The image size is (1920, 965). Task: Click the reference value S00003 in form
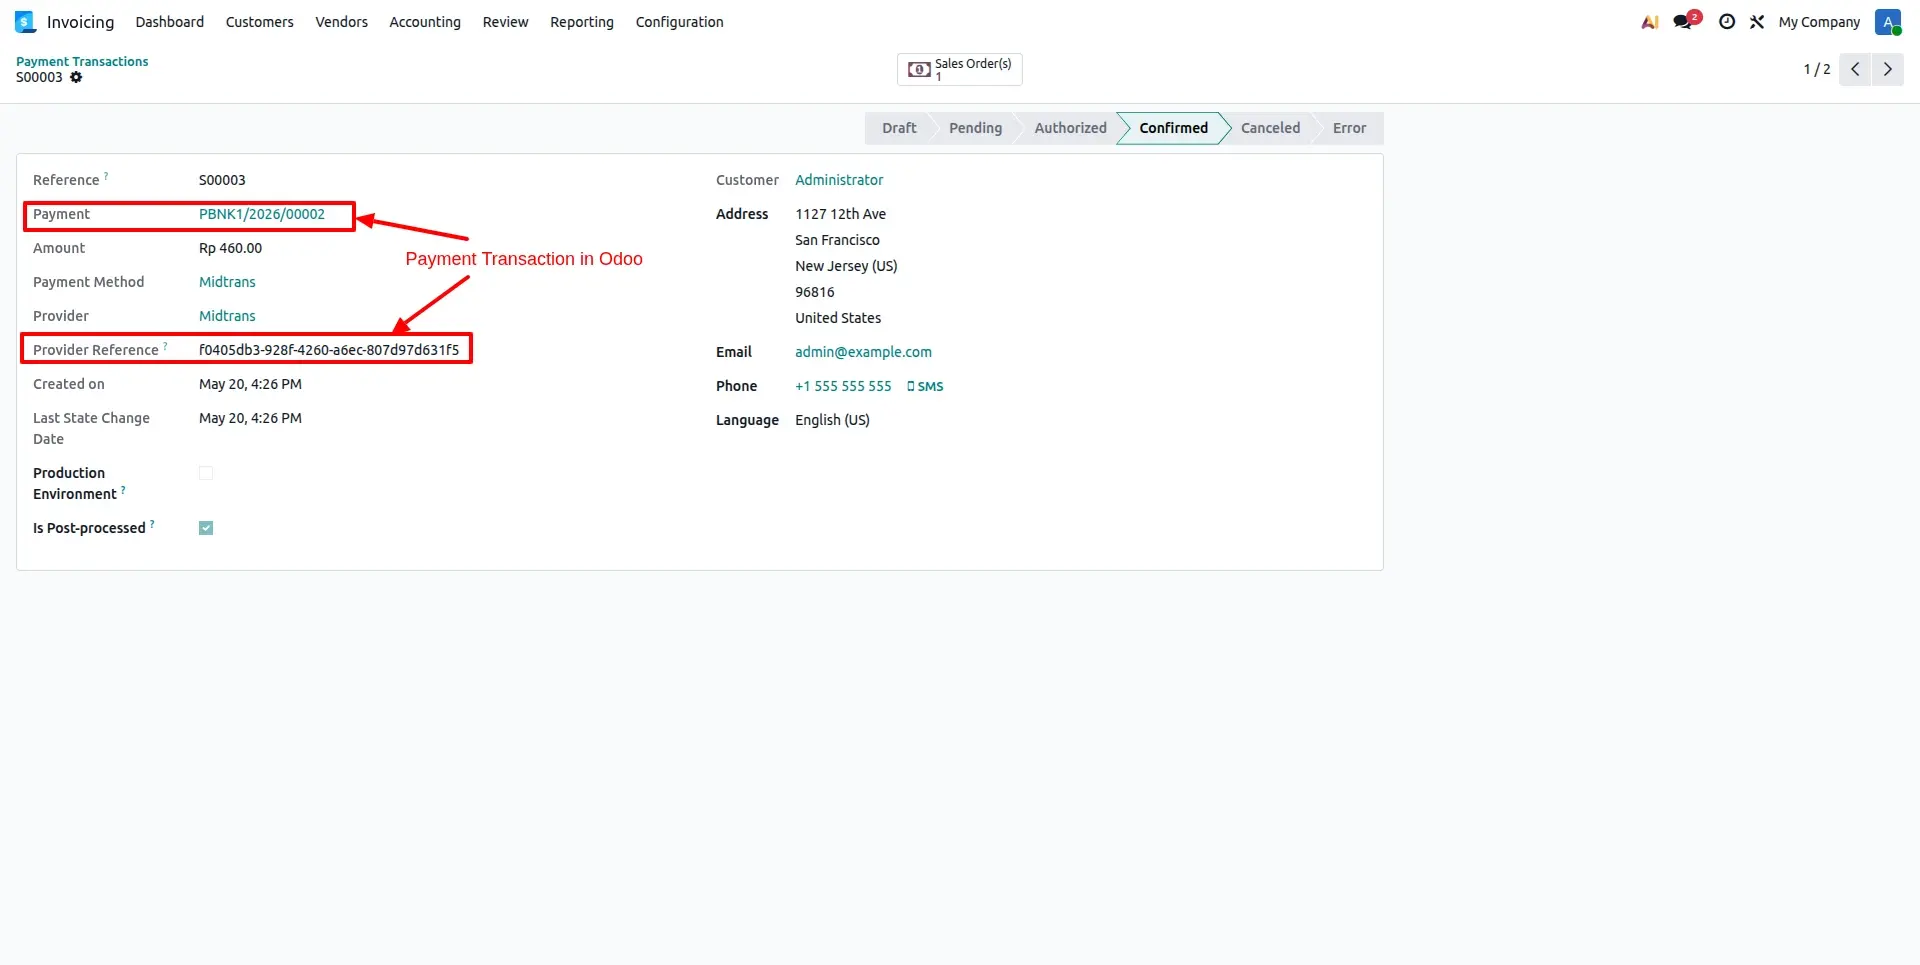pos(222,180)
